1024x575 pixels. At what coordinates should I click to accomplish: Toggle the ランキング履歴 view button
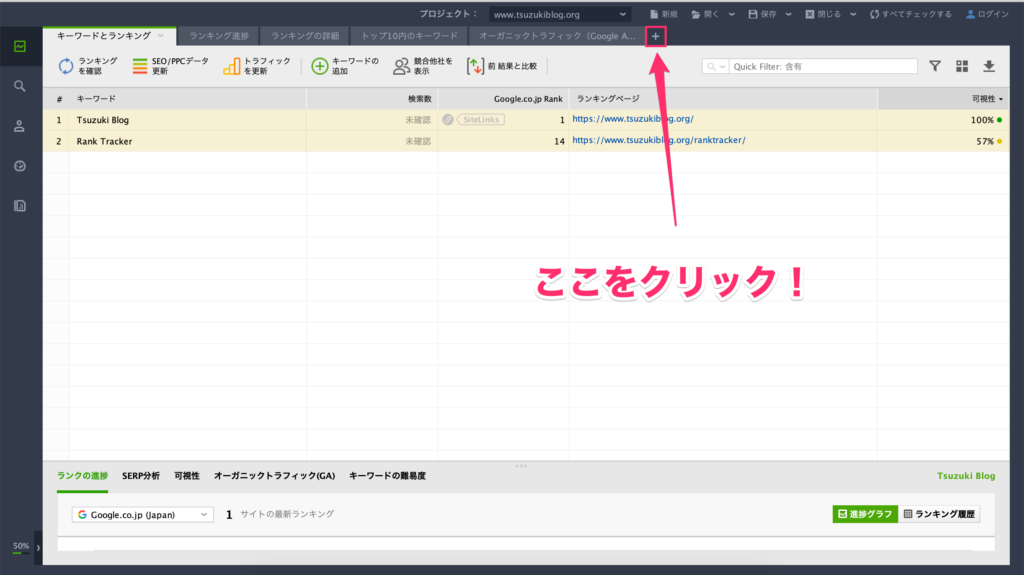pyautogui.click(x=939, y=514)
